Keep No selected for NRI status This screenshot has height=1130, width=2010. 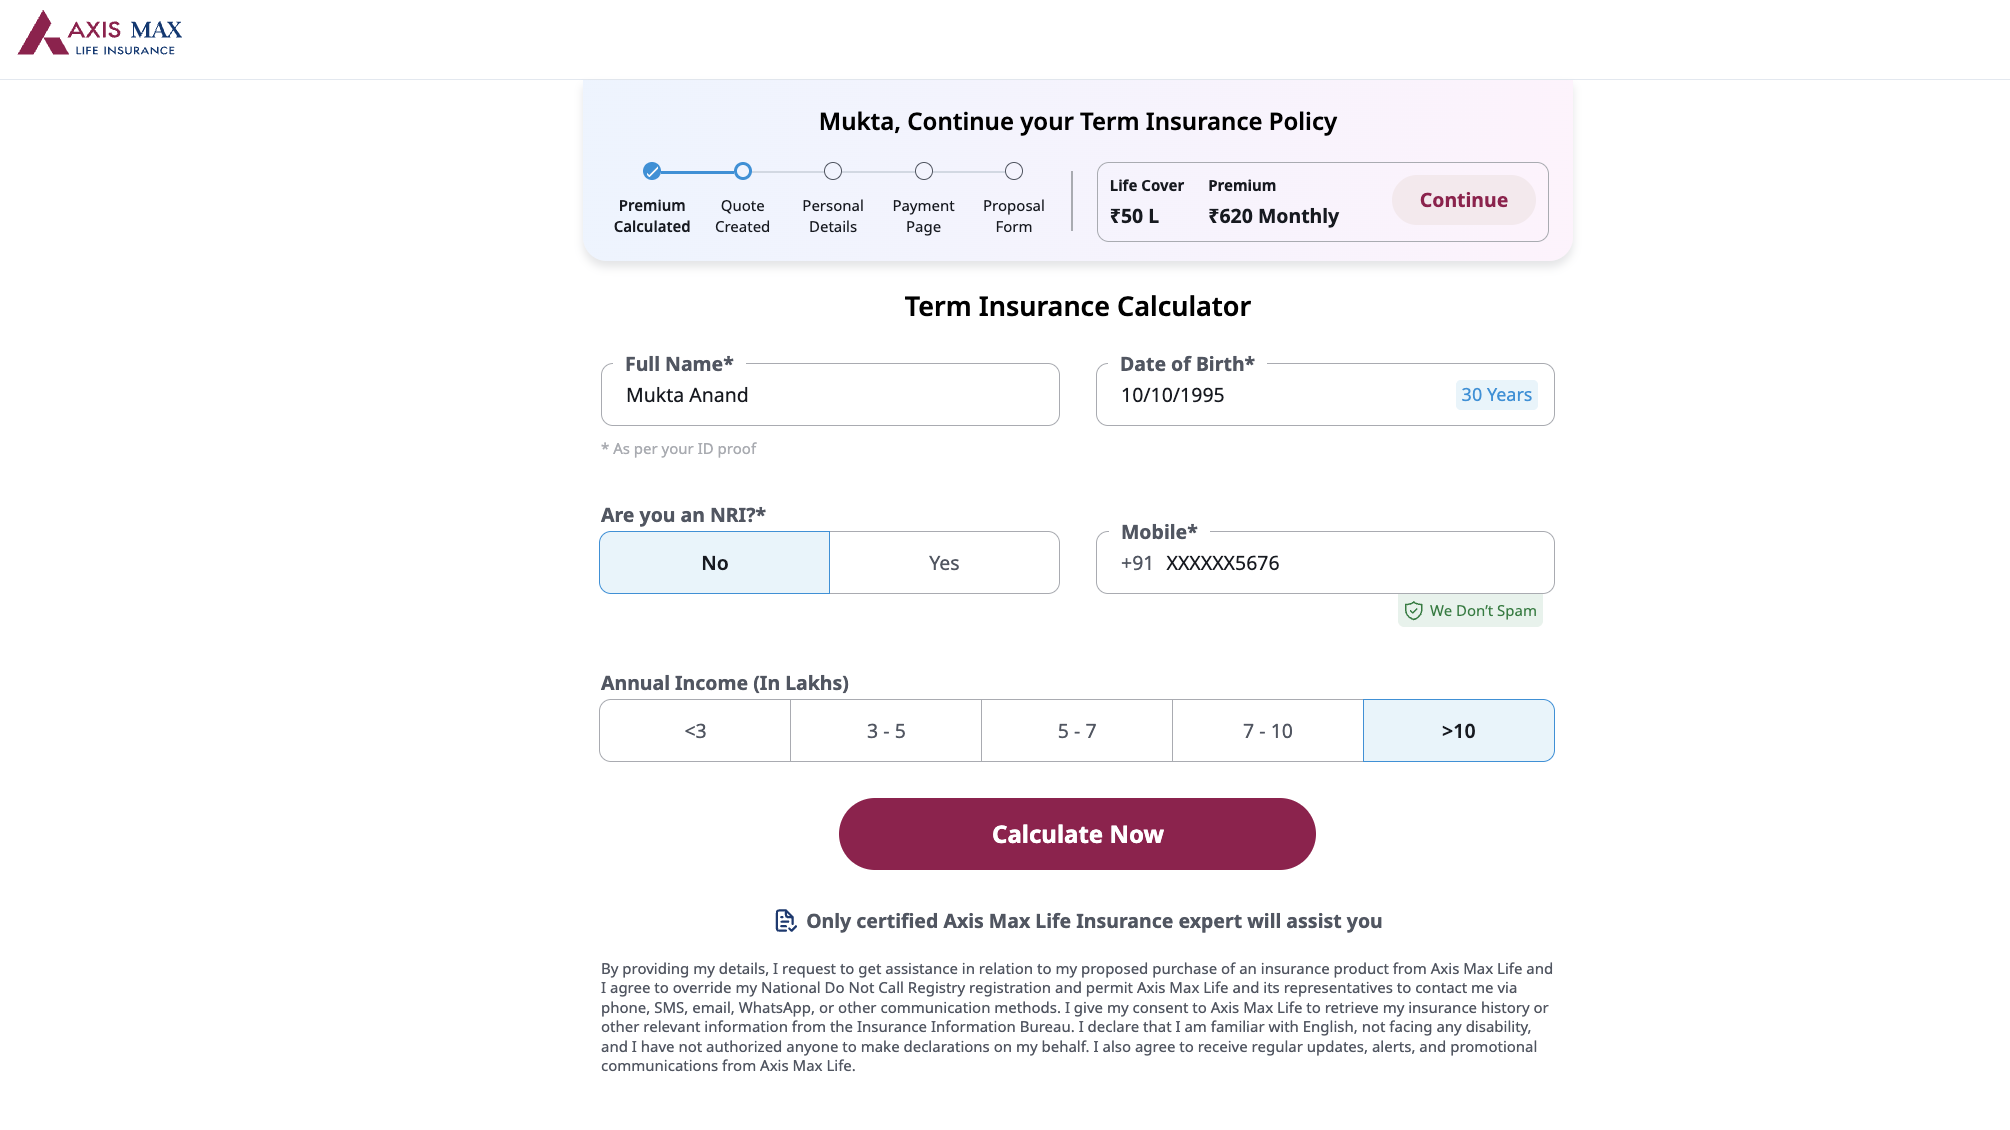(x=713, y=562)
